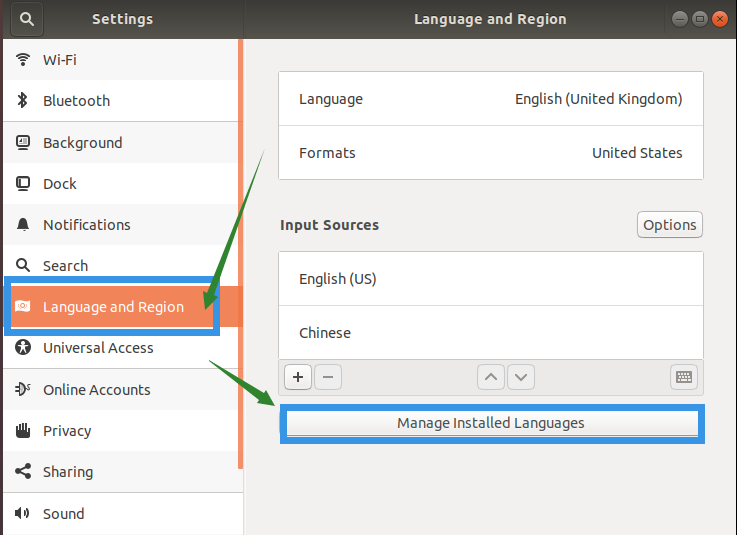This screenshot has height=535, width=737.
Task: Show keyboard layout preview for input source
Action: (684, 377)
